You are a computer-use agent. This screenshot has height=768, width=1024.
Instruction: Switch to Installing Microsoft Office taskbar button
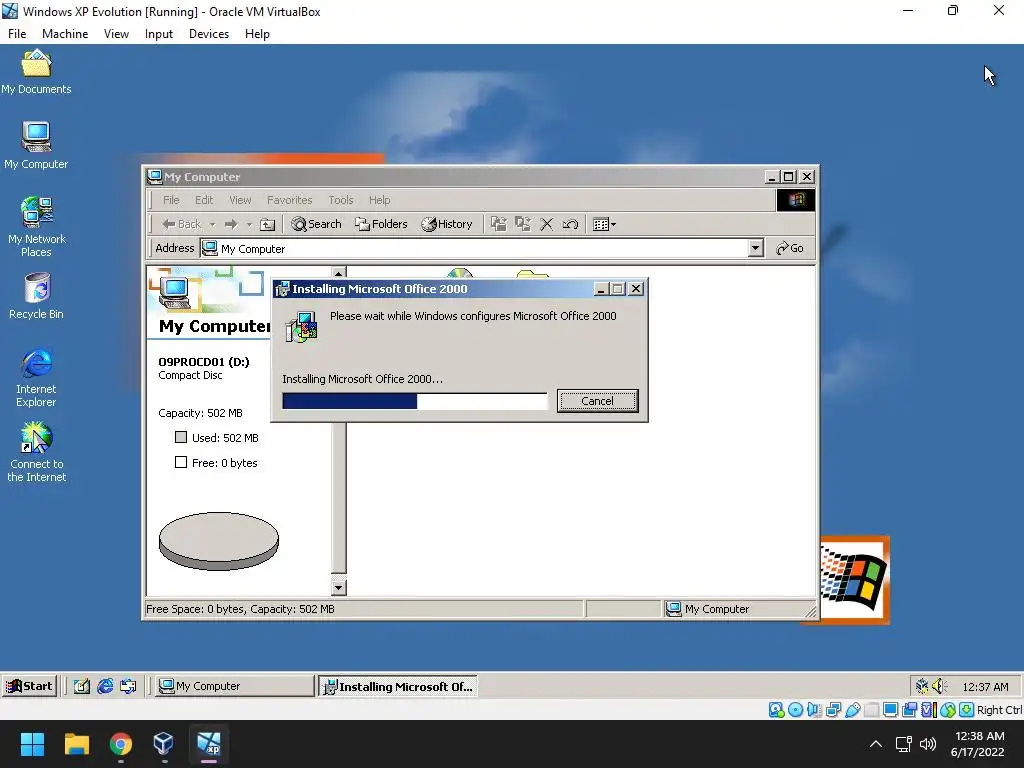pyautogui.click(x=398, y=686)
